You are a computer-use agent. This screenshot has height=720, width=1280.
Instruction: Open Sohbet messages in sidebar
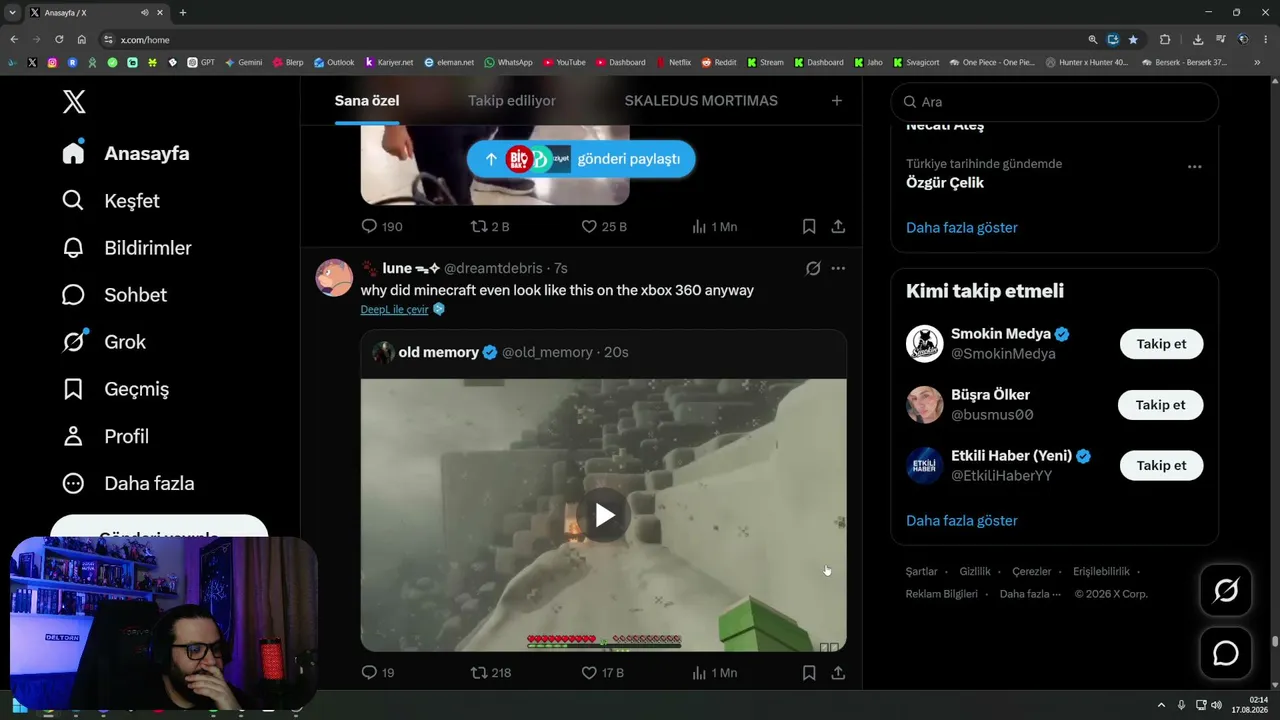[114, 294]
